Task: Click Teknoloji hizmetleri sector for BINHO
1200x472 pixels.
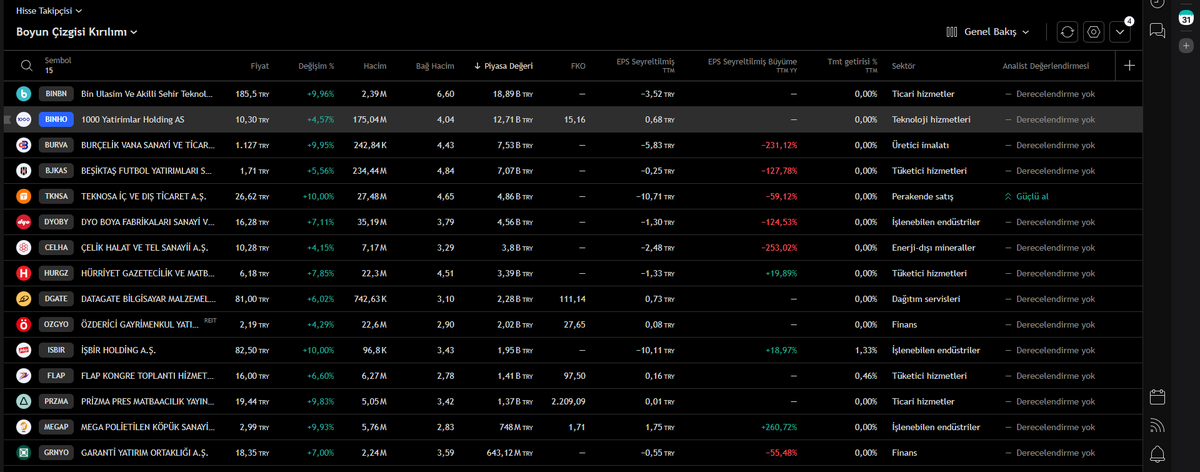Action: click(931, 119)
